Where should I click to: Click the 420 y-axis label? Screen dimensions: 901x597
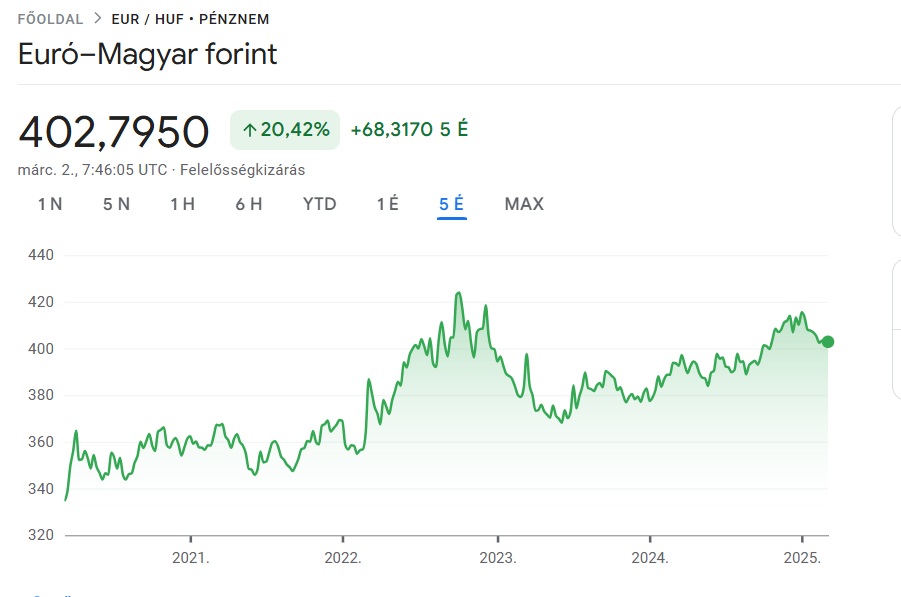[41, 302]
